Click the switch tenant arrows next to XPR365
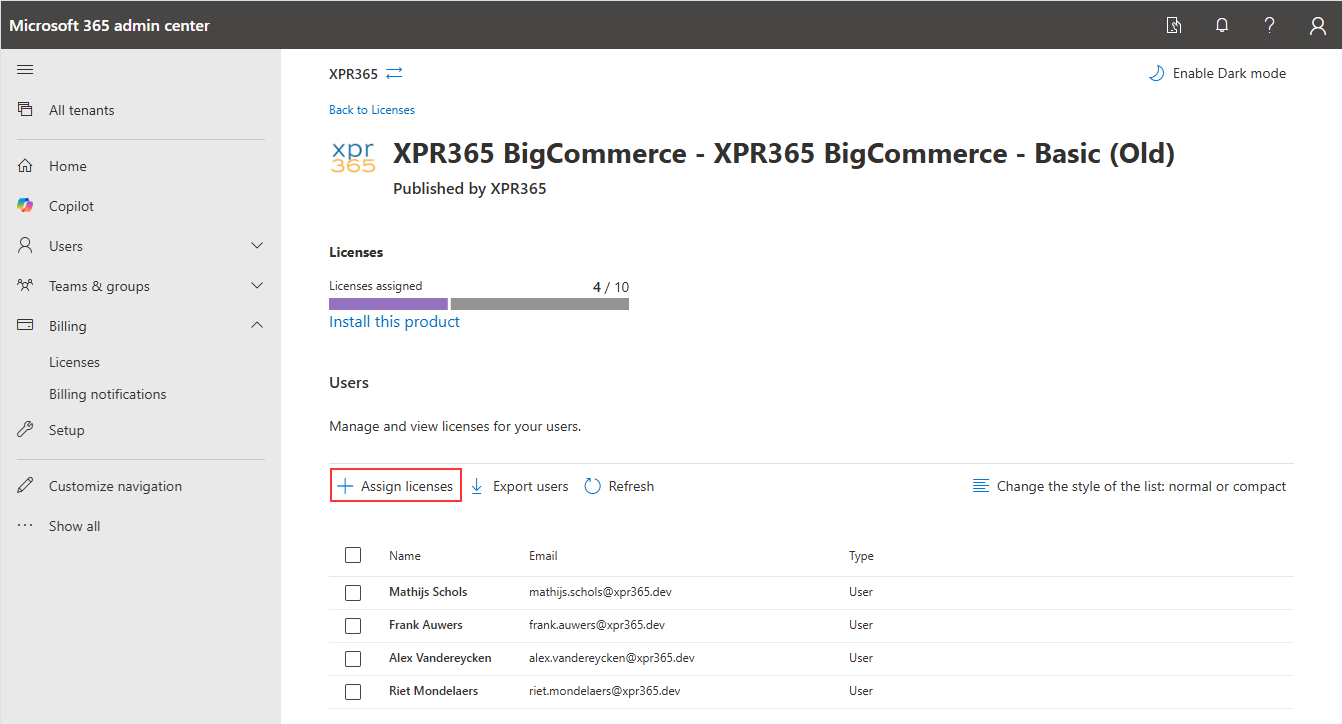1342x724 pixels. pos(394,73)
